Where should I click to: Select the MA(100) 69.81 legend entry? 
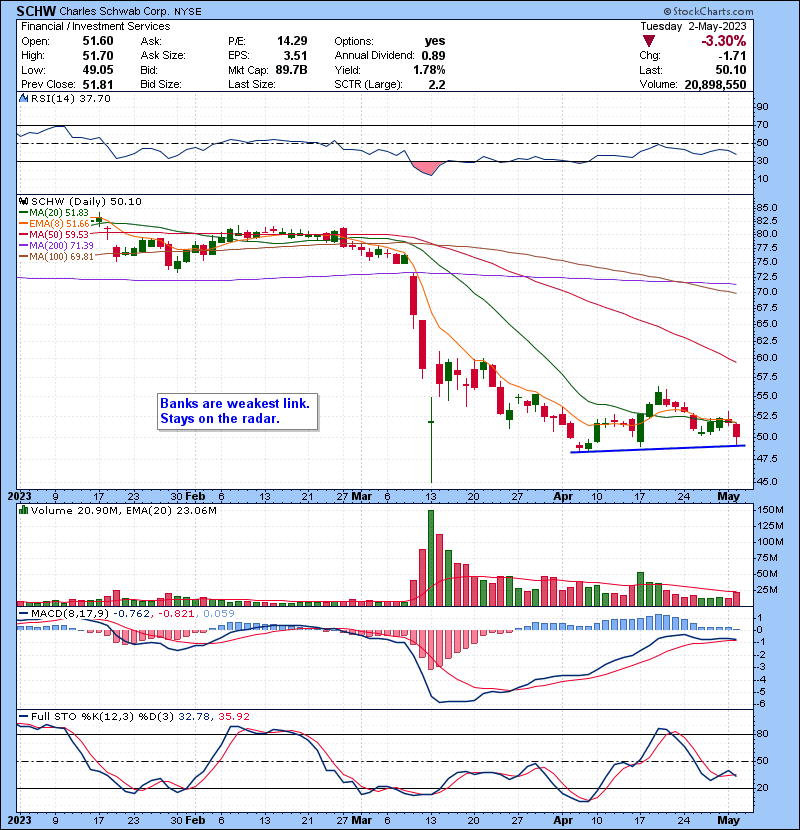pyautogui.click(x=56, y=257)
